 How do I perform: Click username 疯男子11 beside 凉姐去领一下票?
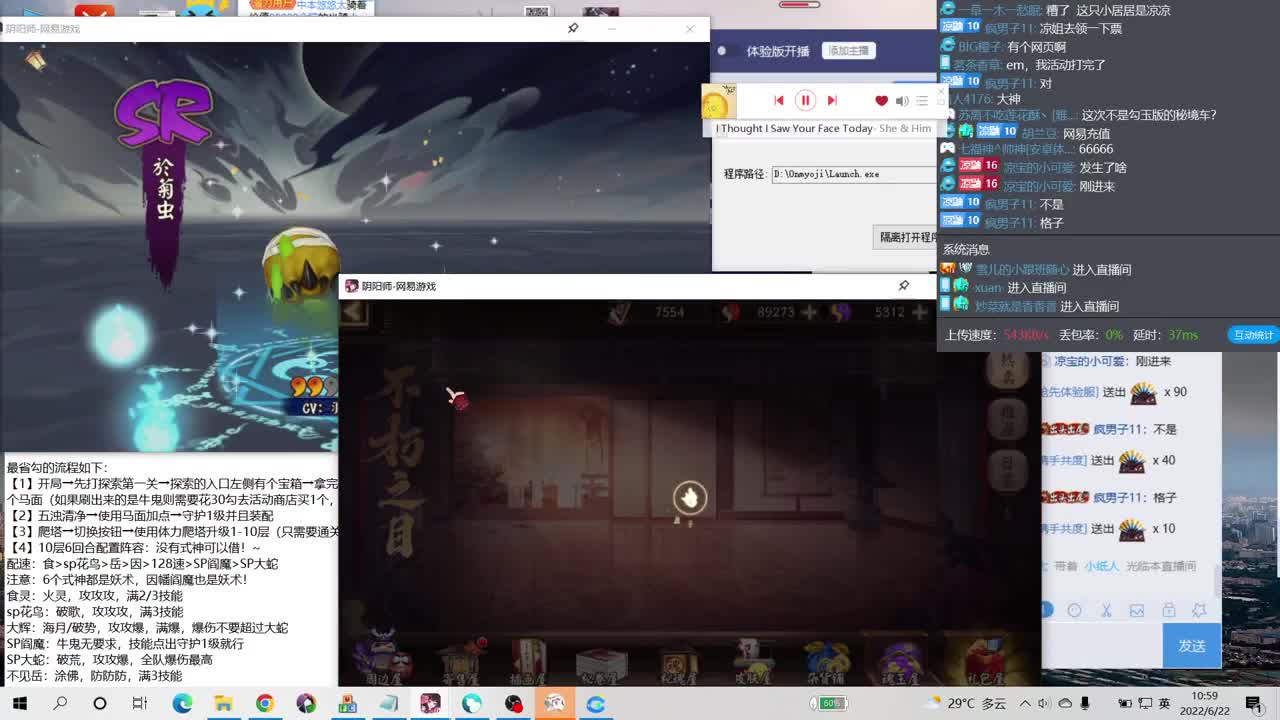coord(1009,29)
